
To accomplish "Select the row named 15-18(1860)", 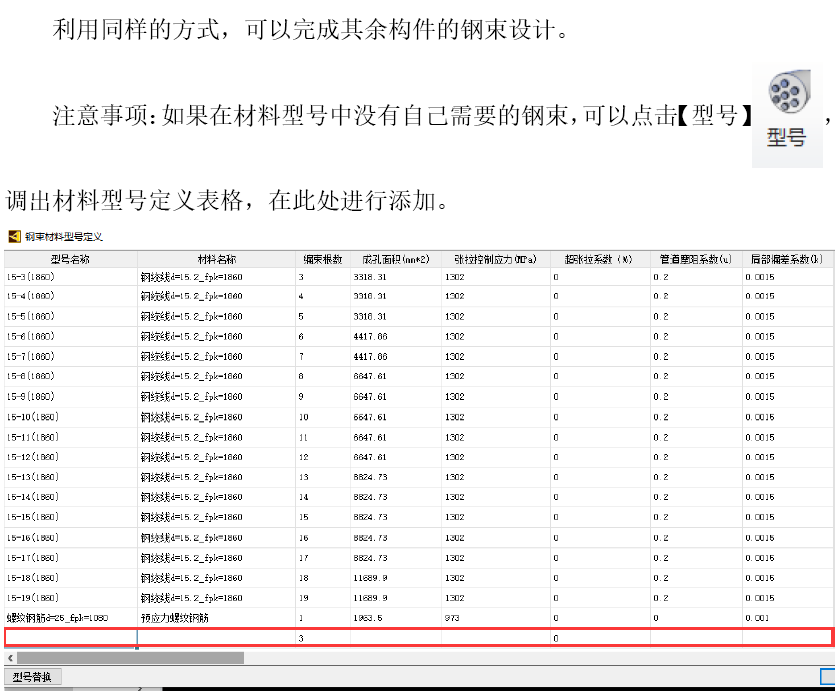I will pyautogui.click(x=419, y=578).
